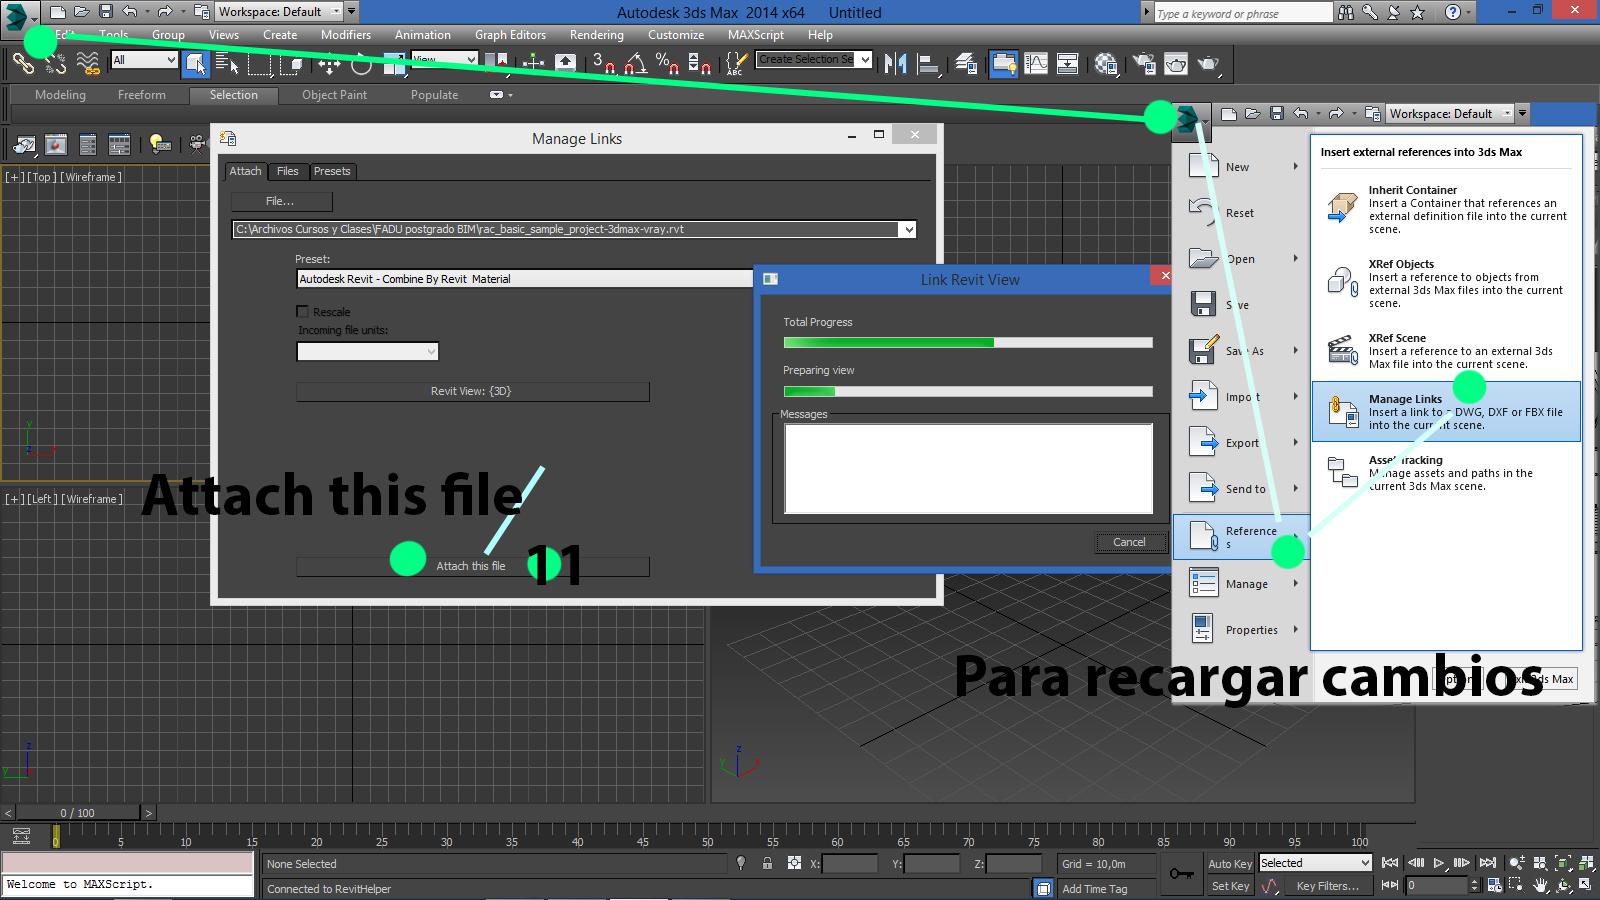Toggle Set Key mode
Viewport: 1600px width, 900px height.
point(1230,886)
